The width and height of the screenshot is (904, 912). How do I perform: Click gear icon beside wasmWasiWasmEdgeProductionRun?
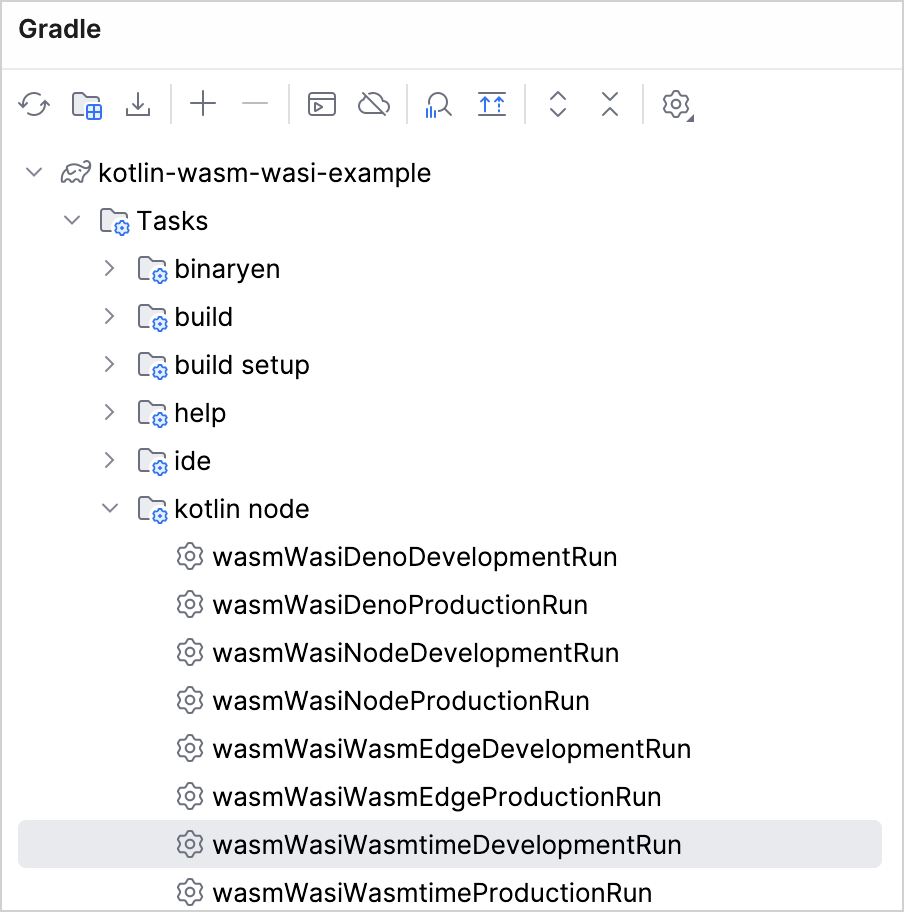(x=190, y=796)
